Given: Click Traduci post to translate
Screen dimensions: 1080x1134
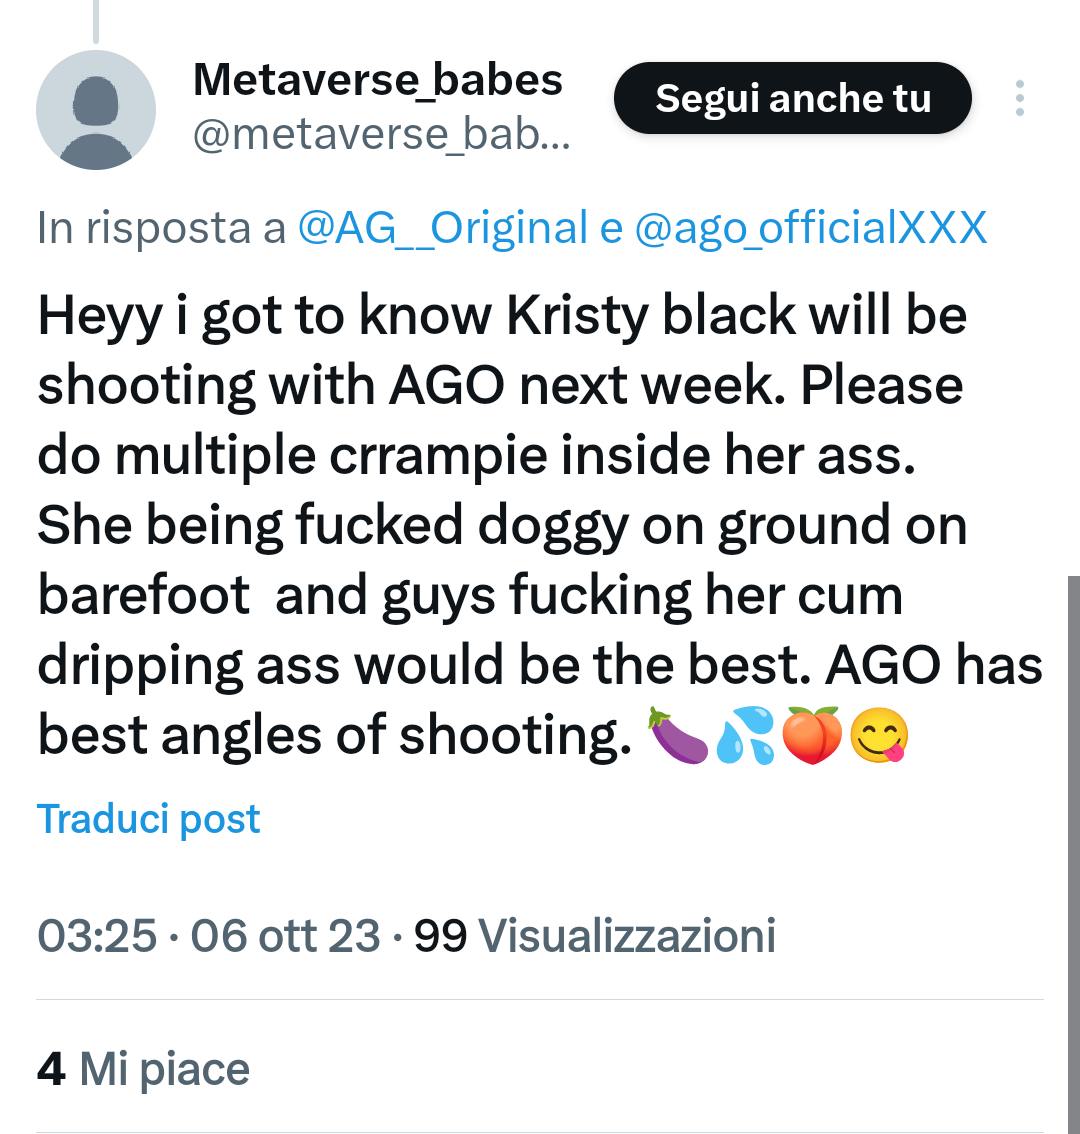Looking at the screenshot, I should tap(149, 819).
